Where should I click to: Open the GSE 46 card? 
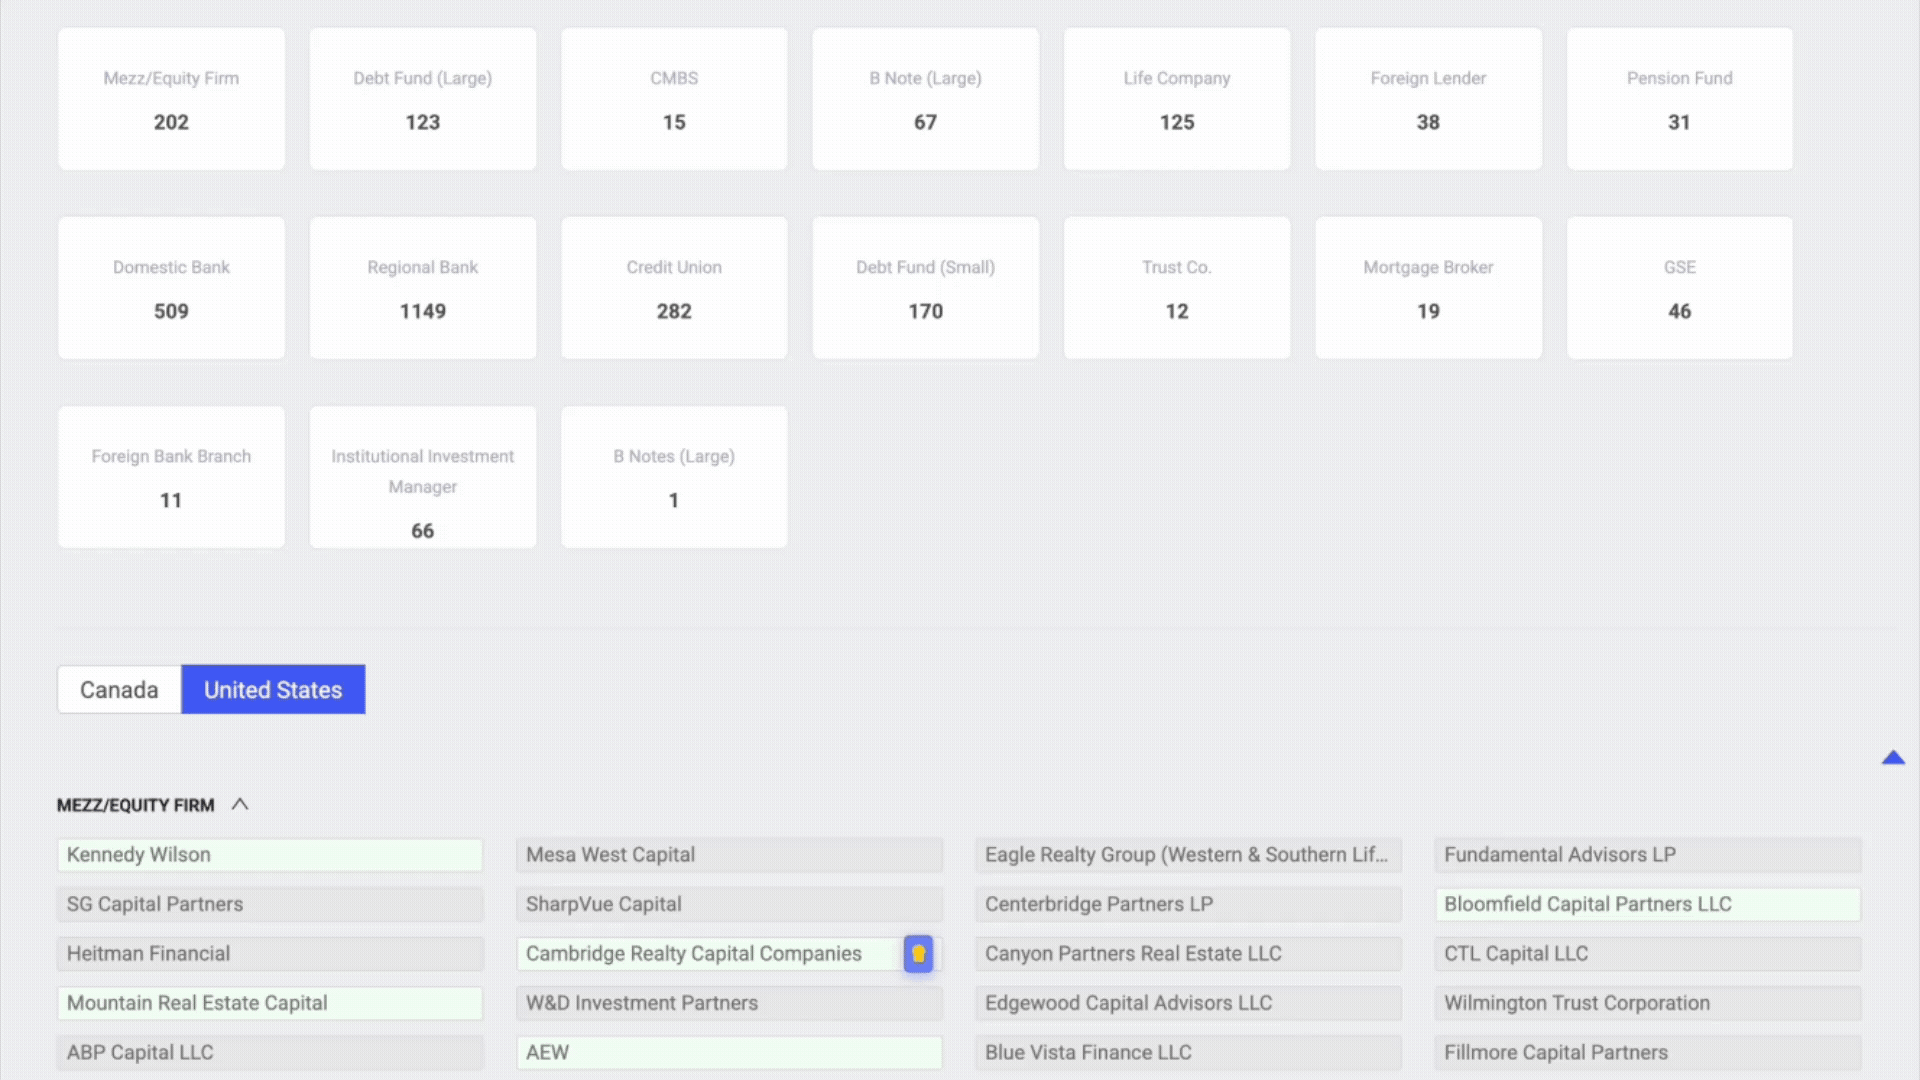pos(1679,288)
